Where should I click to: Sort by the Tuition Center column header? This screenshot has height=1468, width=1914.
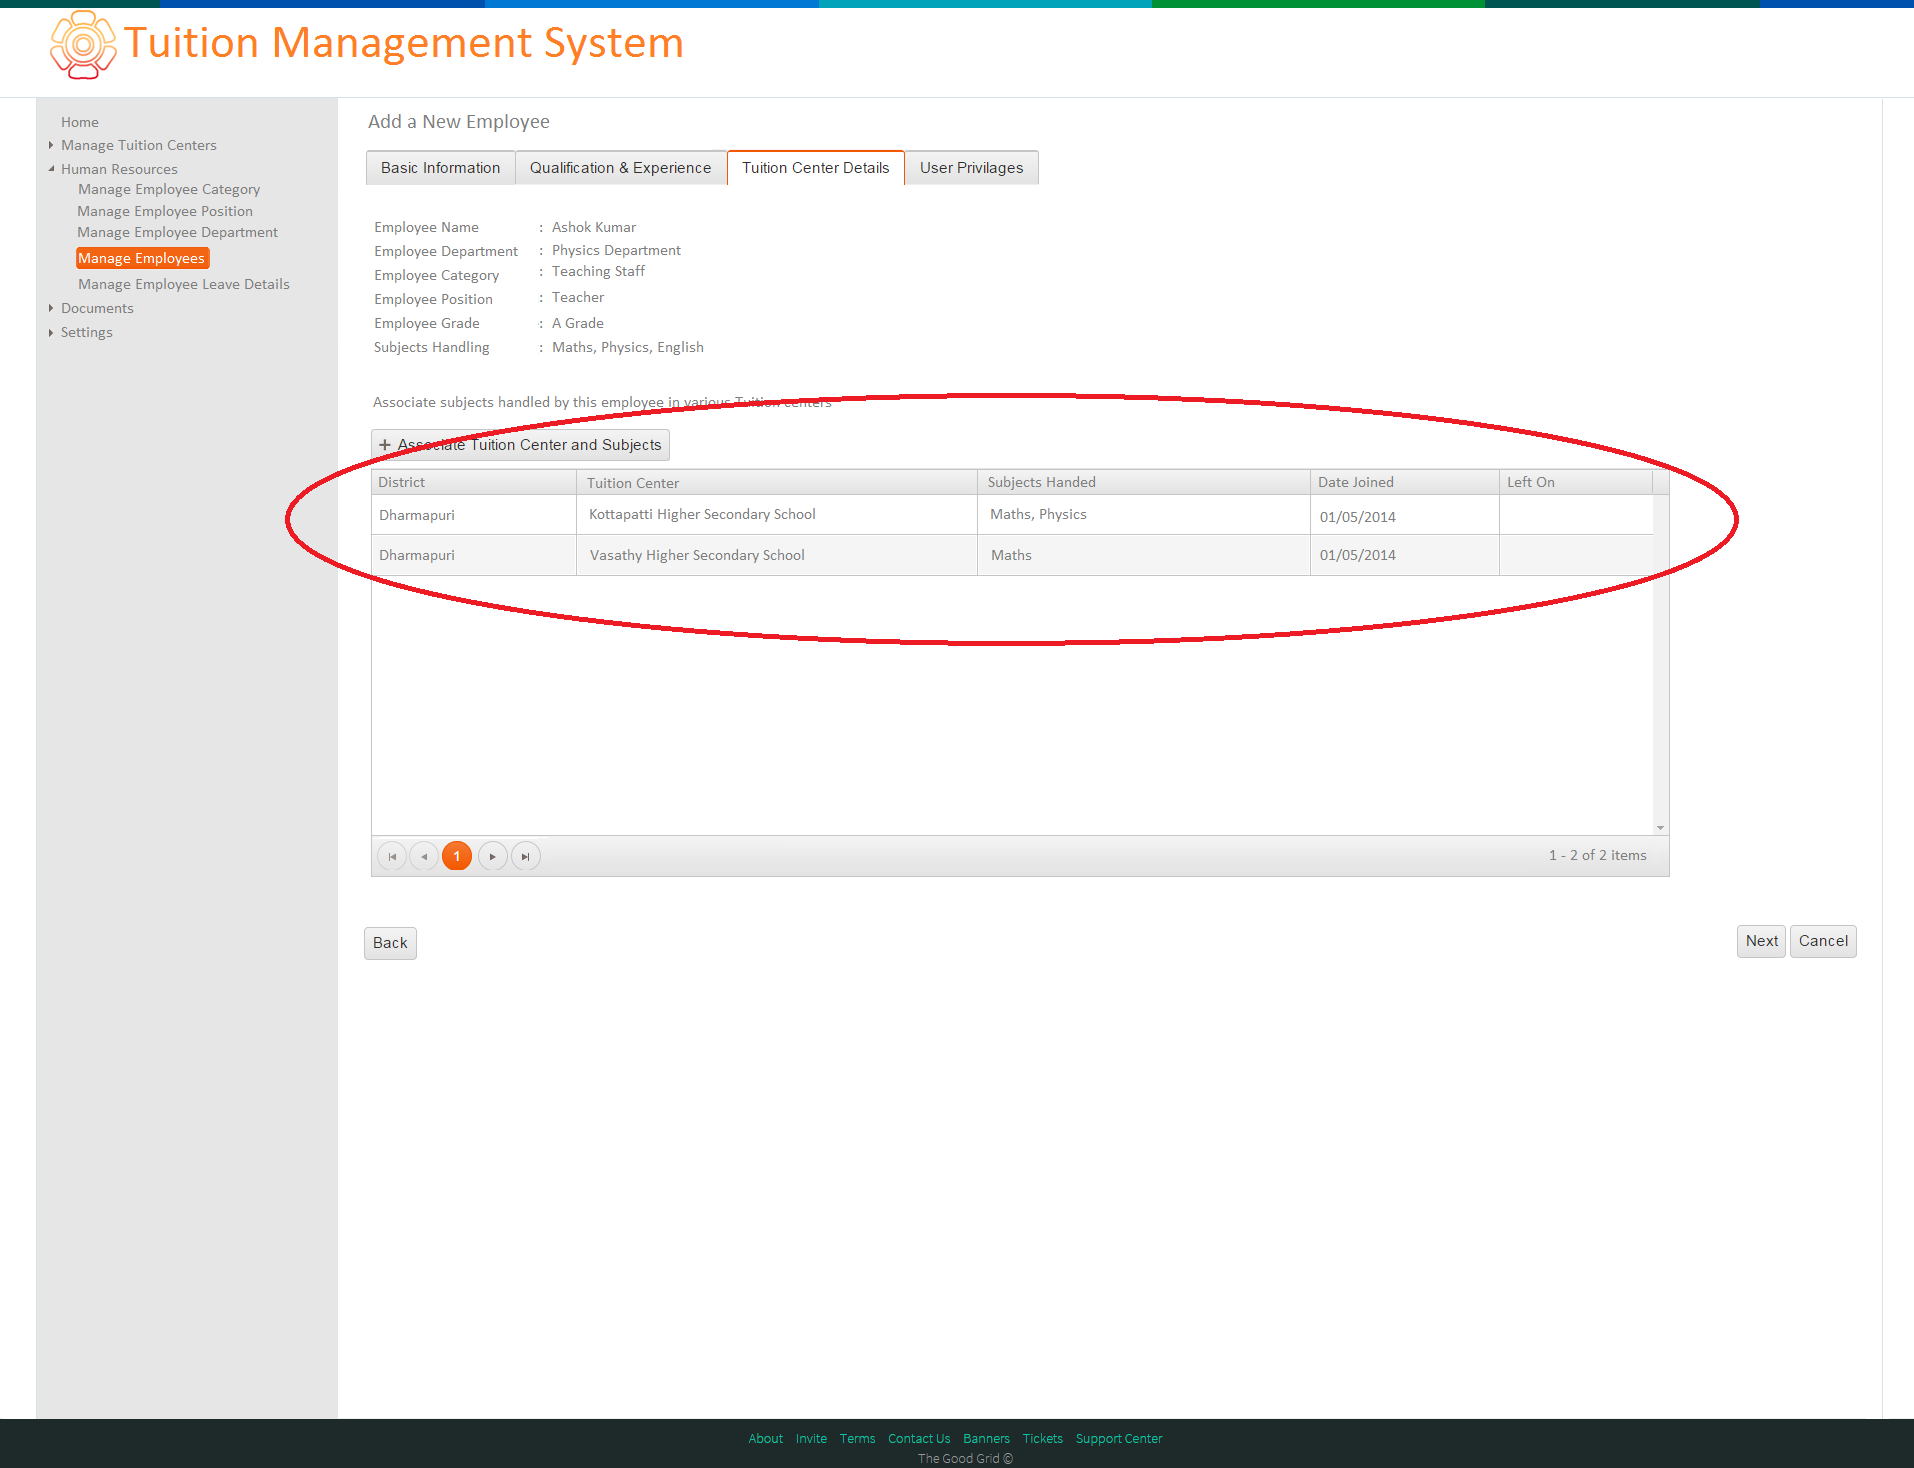(777, 482)
